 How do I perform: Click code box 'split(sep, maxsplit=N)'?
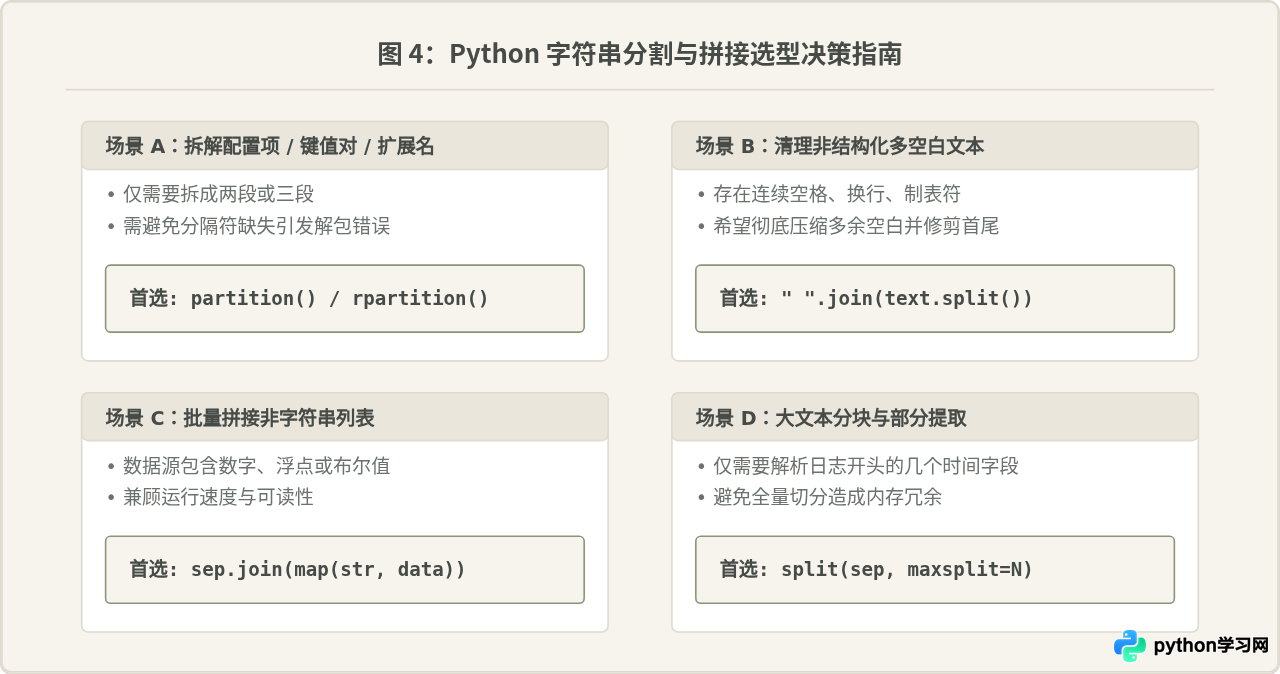pos(935,569)
